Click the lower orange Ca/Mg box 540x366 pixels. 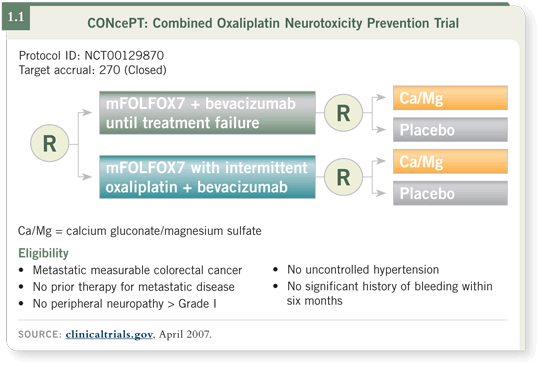450,161
